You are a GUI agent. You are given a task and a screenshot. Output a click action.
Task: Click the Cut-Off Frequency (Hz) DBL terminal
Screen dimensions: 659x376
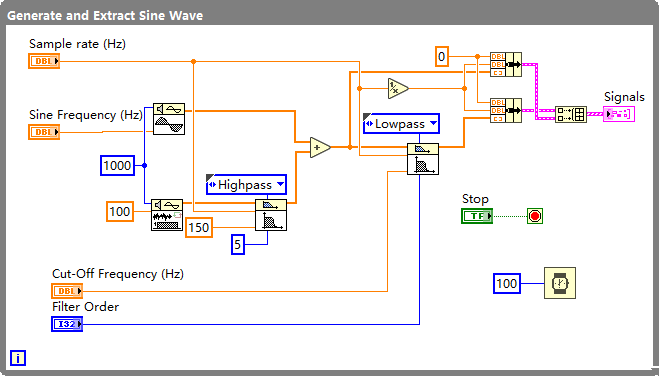tap(67, 291)
